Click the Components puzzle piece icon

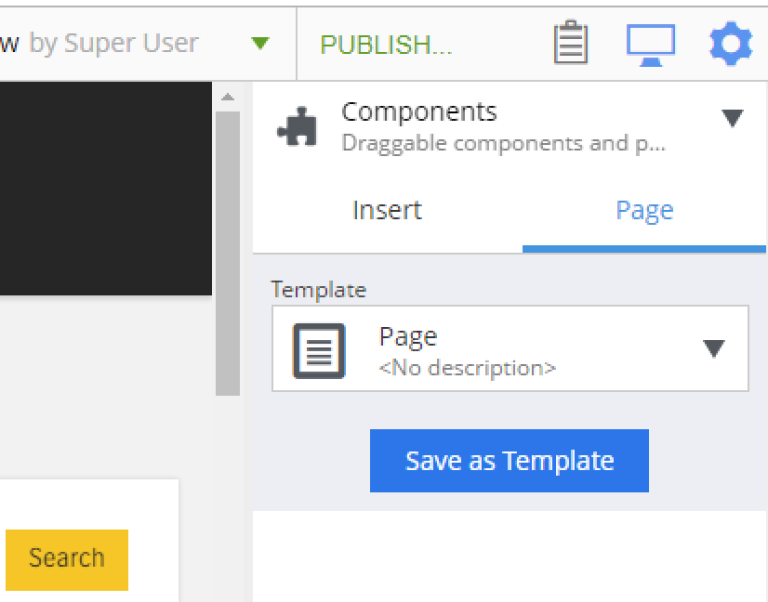[297, 127]
